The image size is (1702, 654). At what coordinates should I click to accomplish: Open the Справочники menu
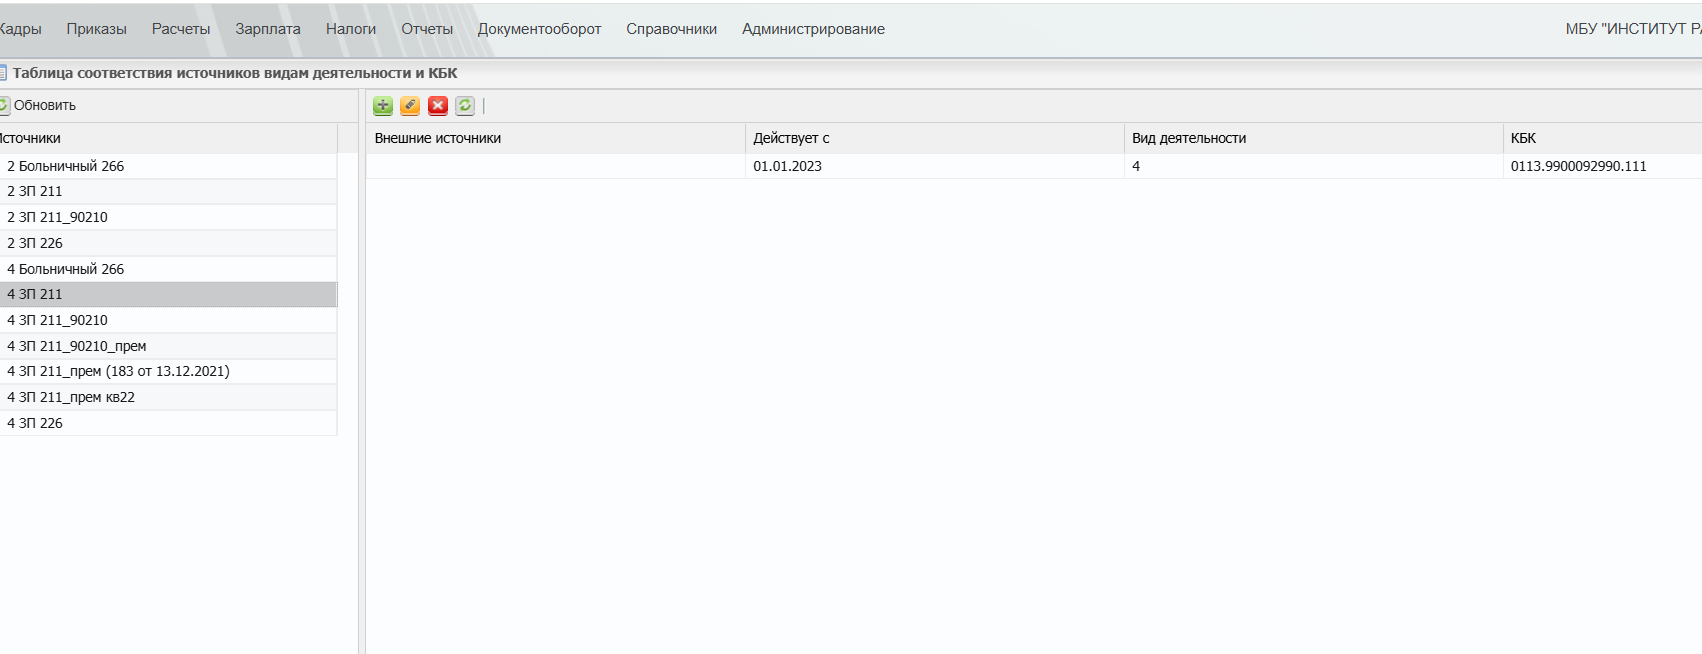(672, 29)
